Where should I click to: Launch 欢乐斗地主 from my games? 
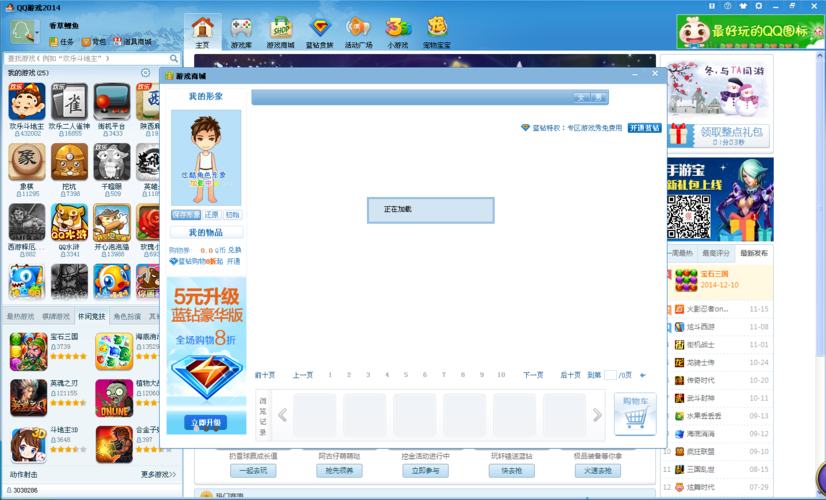[27, 101]
